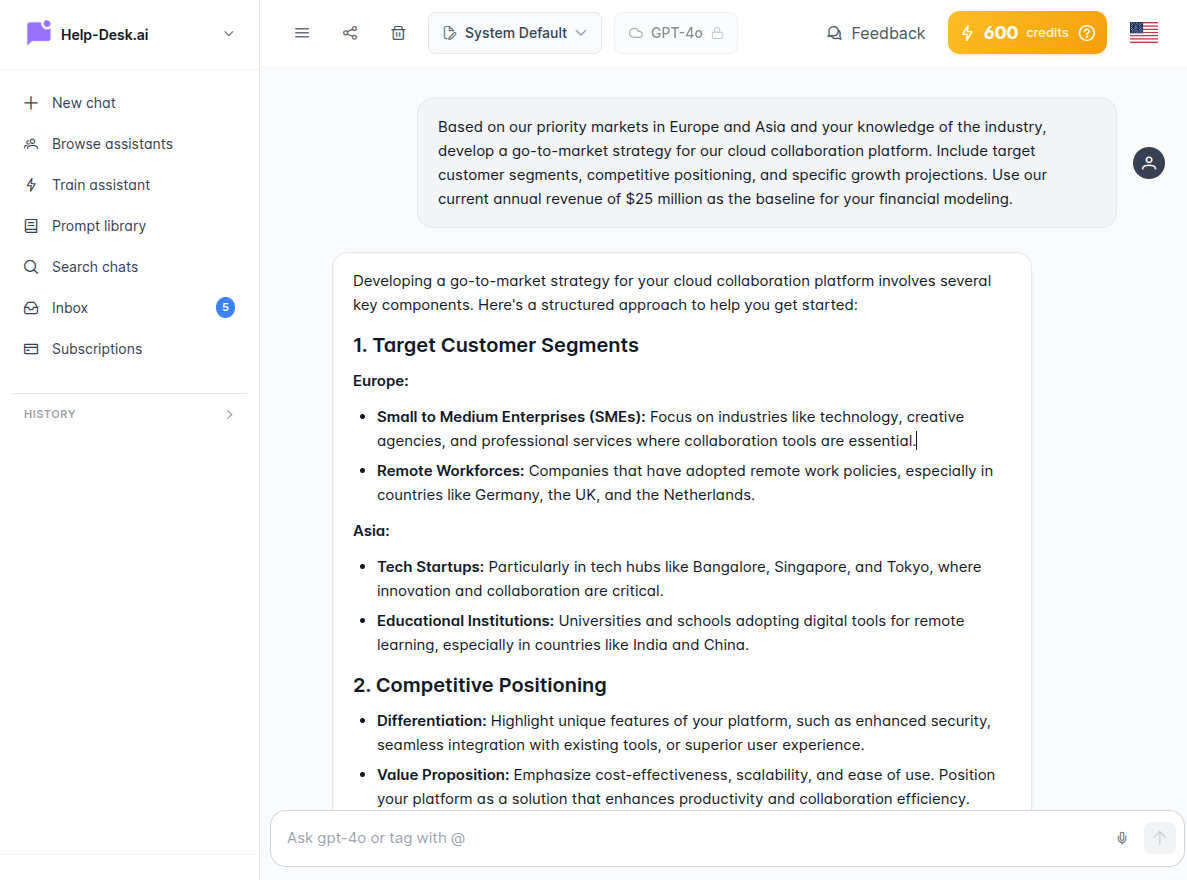Click the Feedback button

coord(875,32)
